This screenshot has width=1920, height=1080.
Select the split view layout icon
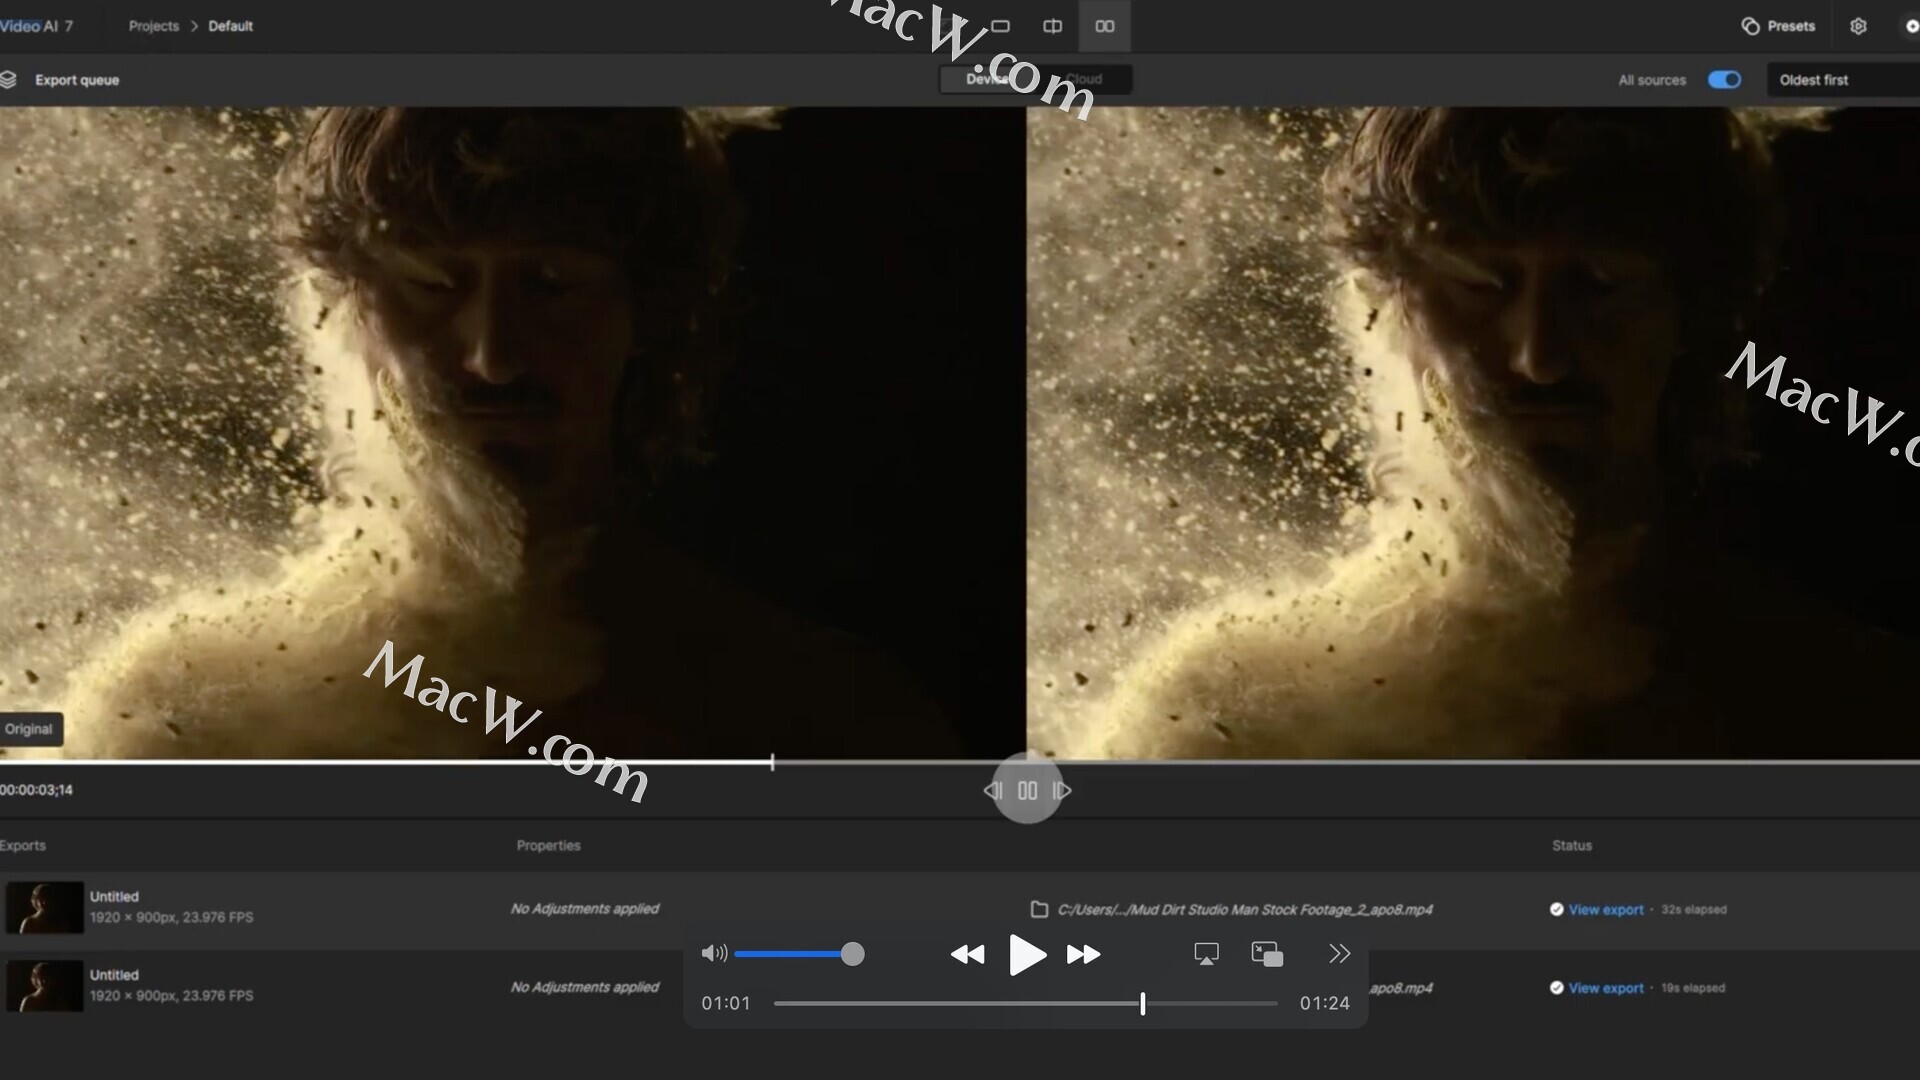click(x=1052, y=26)
